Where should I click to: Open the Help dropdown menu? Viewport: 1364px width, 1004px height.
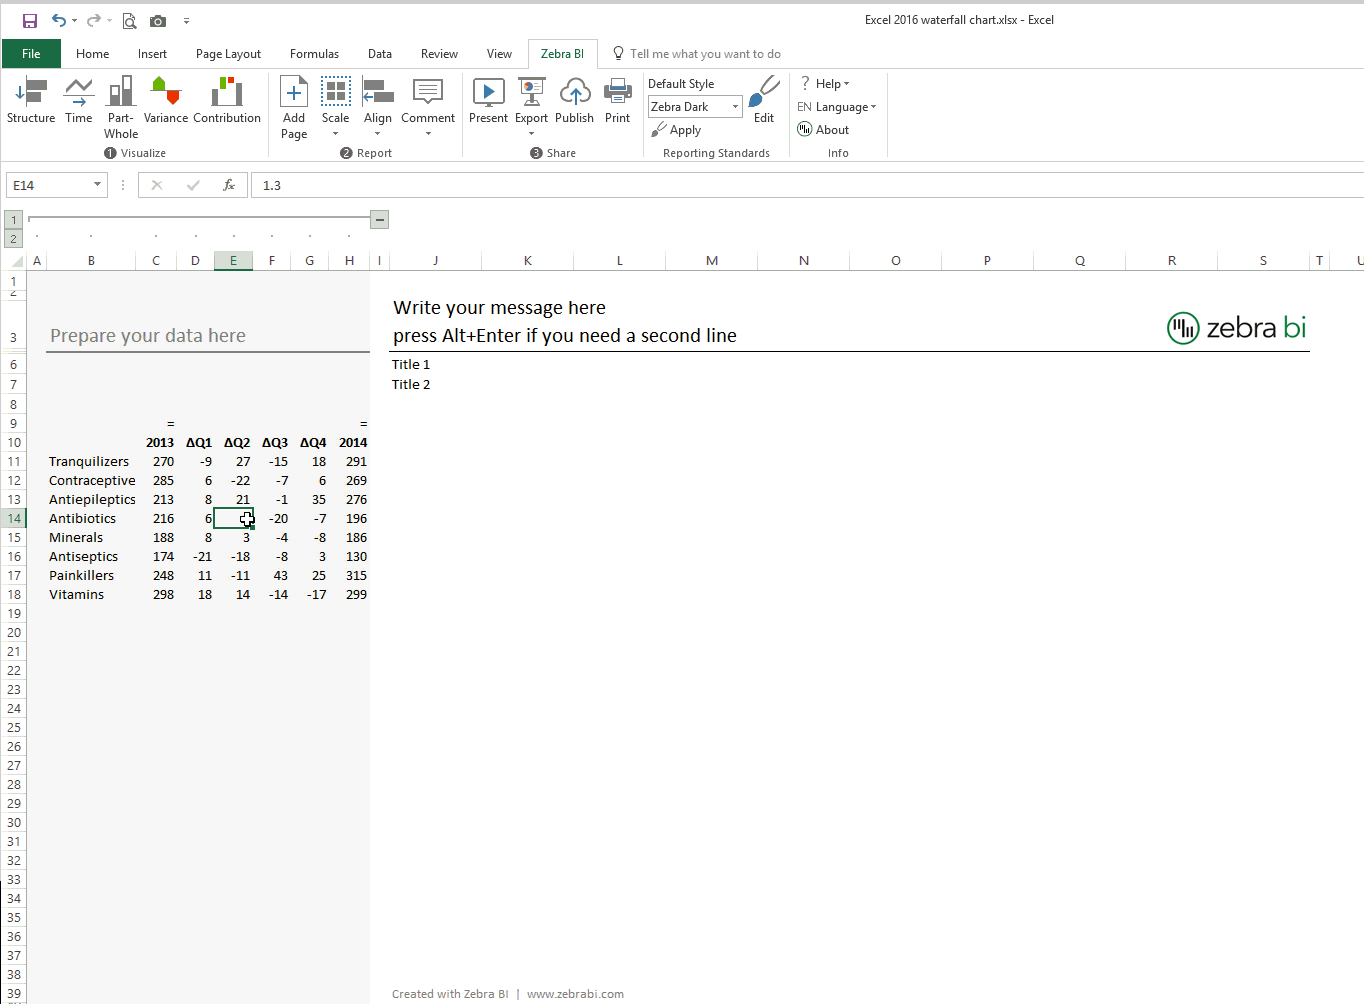click(825, 84)
